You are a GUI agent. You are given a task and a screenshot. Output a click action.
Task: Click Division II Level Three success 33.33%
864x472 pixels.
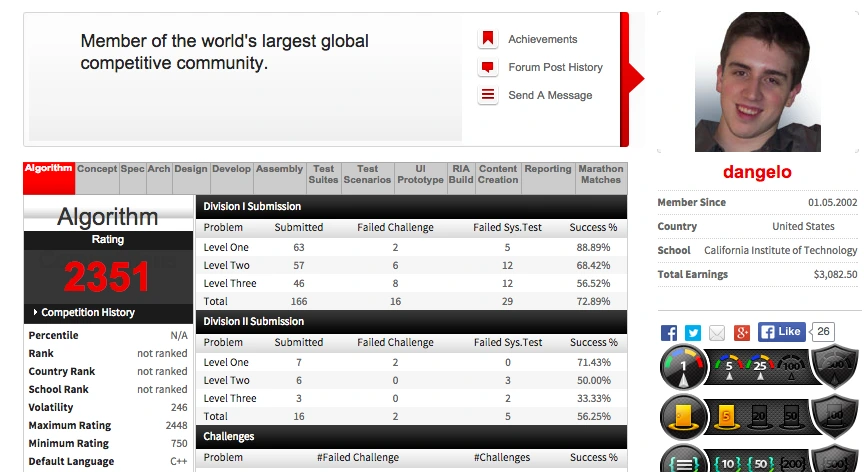coord(593,399)
